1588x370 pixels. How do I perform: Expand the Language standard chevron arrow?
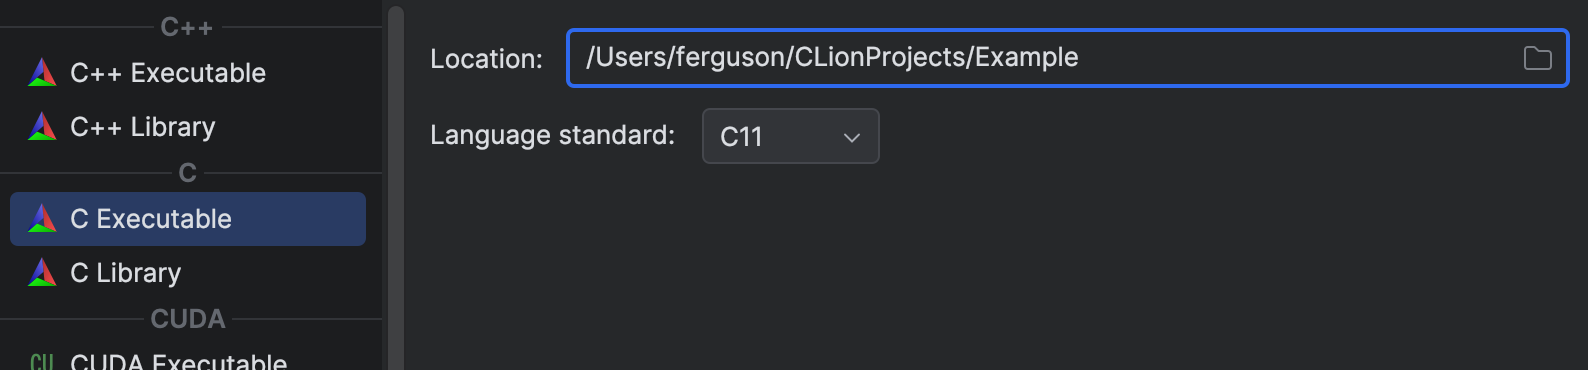852,137
